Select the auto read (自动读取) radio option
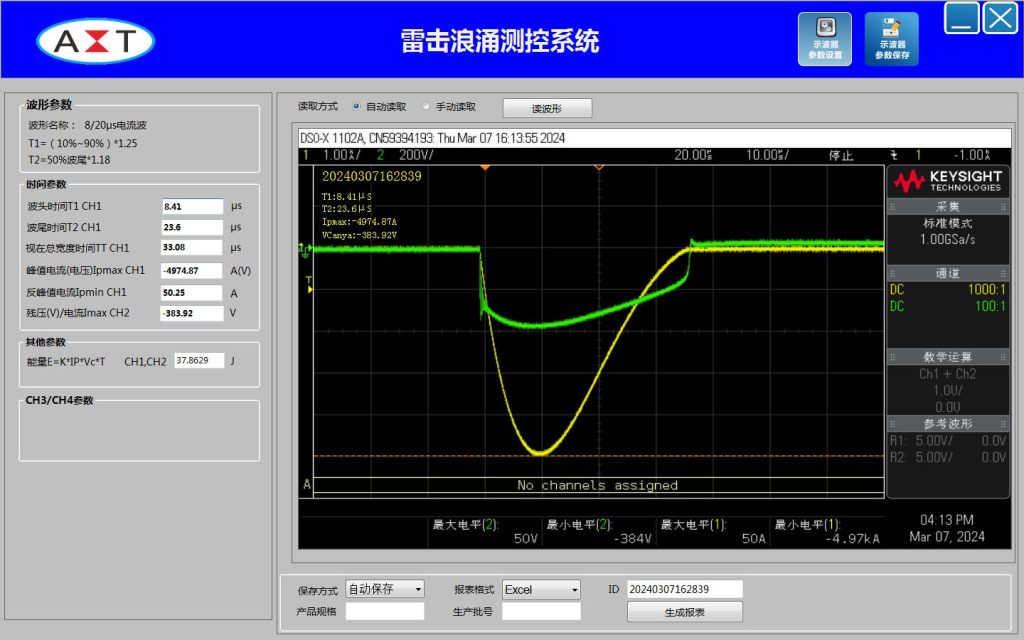Screen dimensions: 1024x640 (x=357, y=106)
